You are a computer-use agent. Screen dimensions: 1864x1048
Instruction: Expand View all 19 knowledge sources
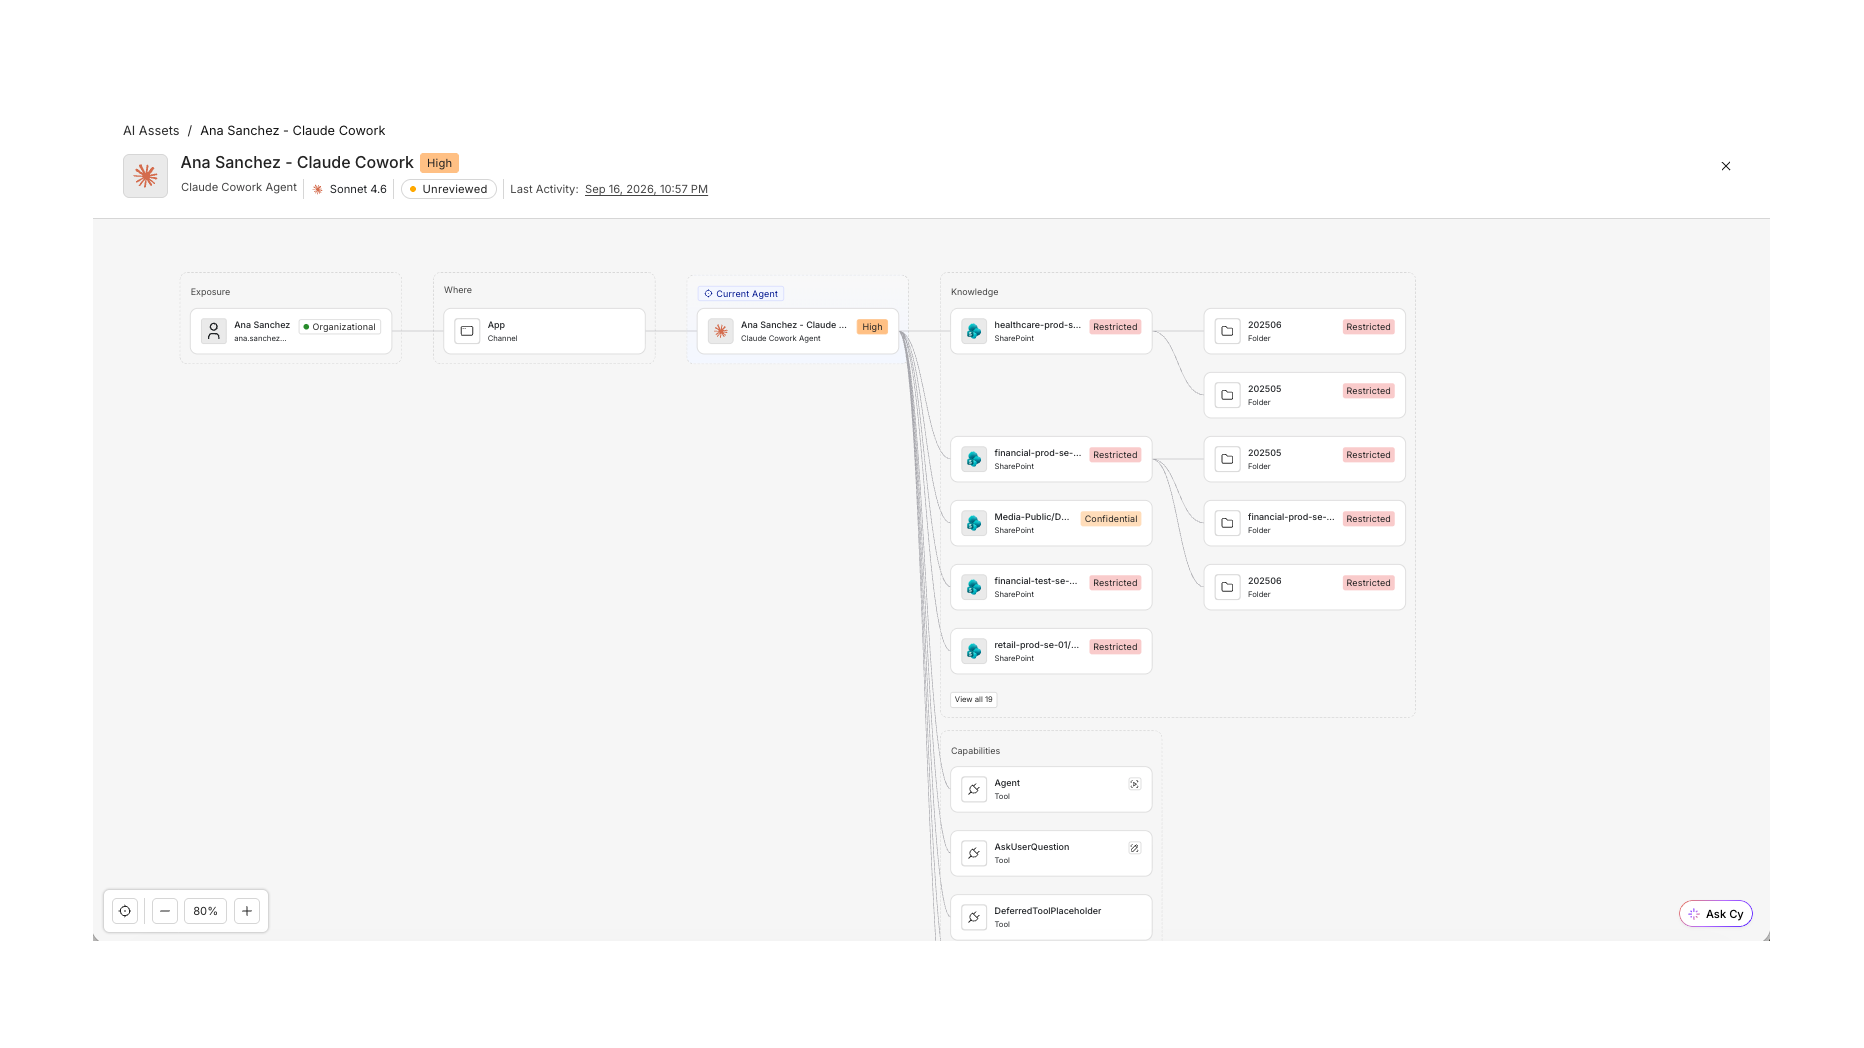tap(973, 700)
